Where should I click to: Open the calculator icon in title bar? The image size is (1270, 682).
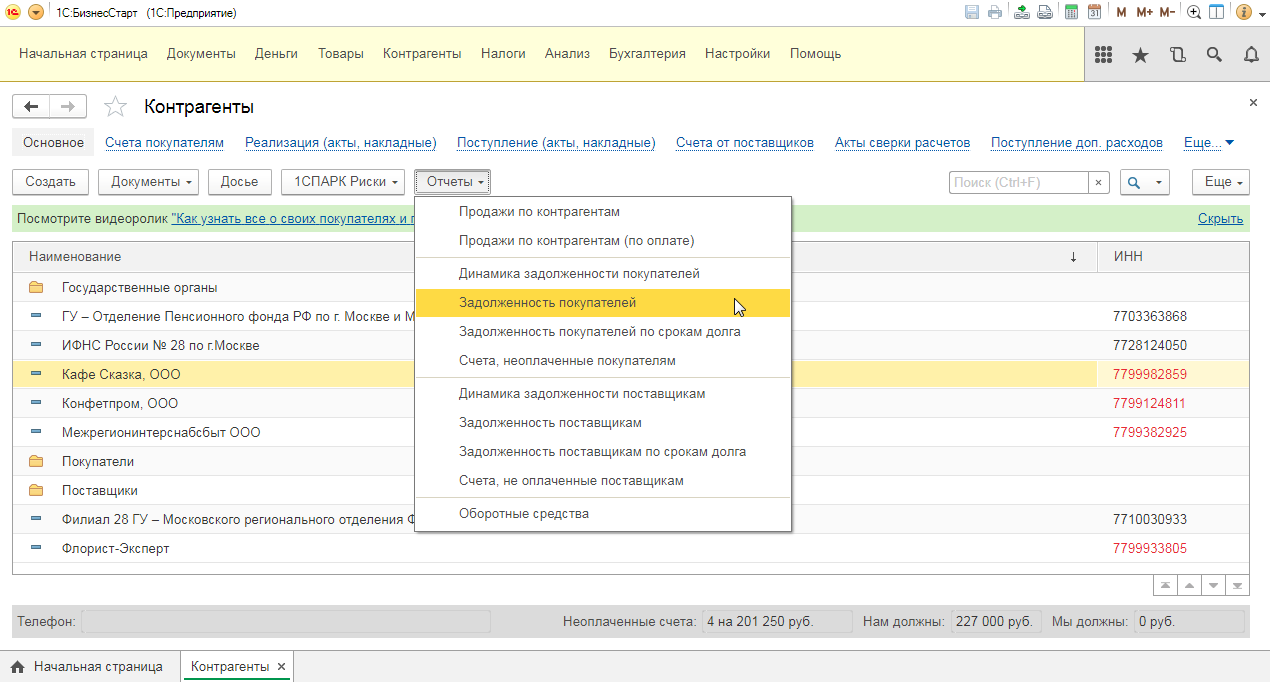pos(1071,12)
